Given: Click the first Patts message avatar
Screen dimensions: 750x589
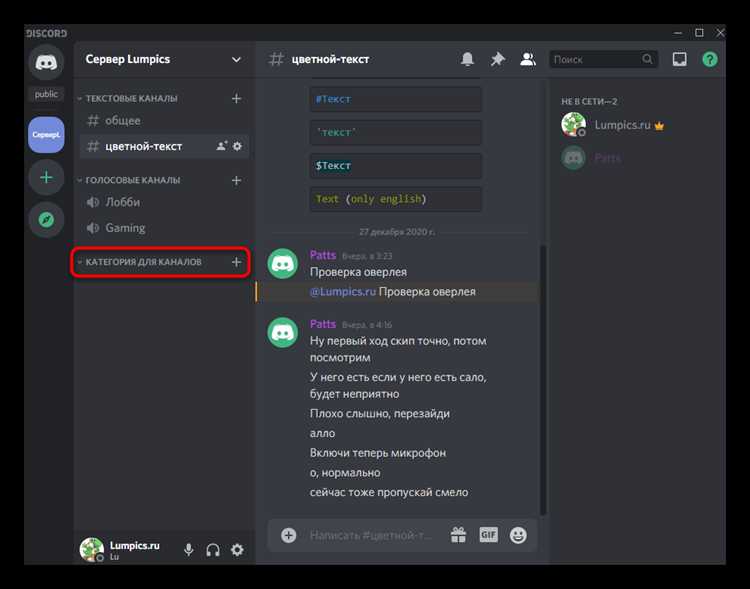Looking at the screenshot, I should click(x=283, y=263).
